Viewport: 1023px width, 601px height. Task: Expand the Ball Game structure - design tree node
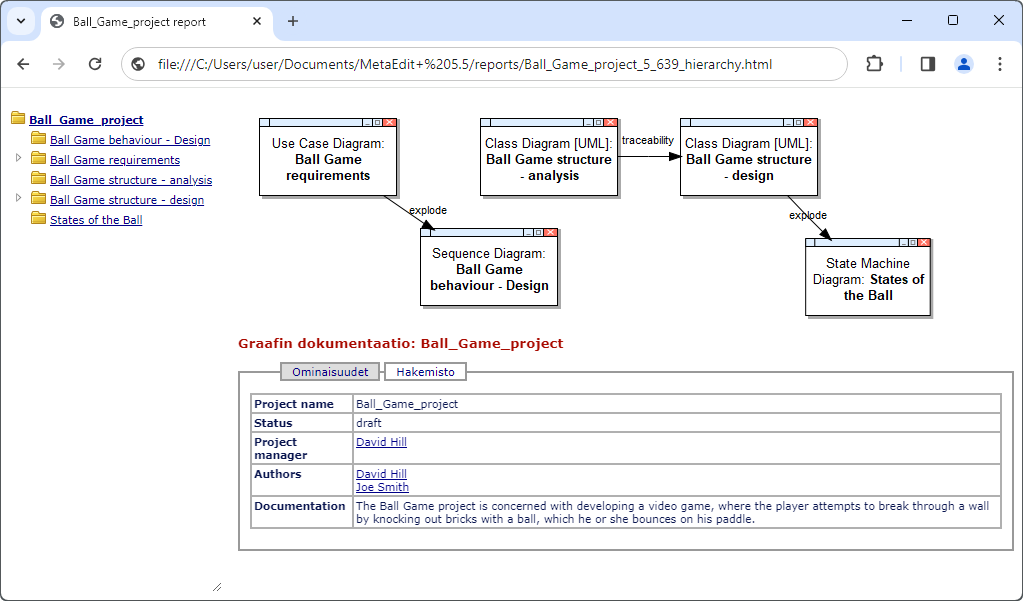[x=17, y=197]
